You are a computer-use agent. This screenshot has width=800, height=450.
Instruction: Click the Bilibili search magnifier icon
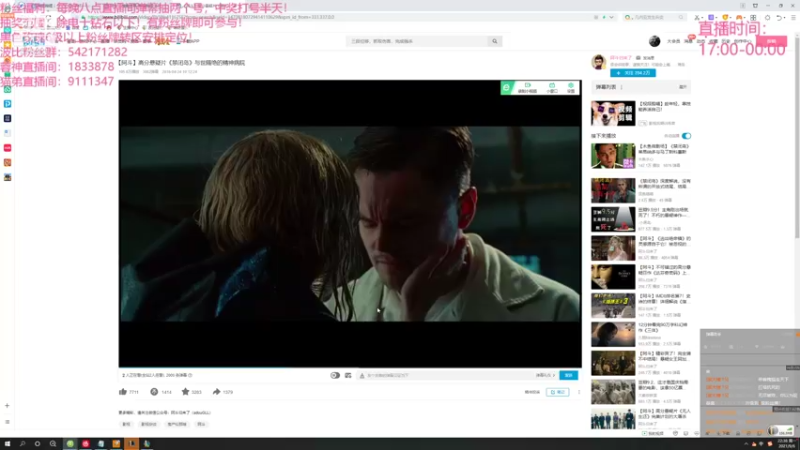494,41
